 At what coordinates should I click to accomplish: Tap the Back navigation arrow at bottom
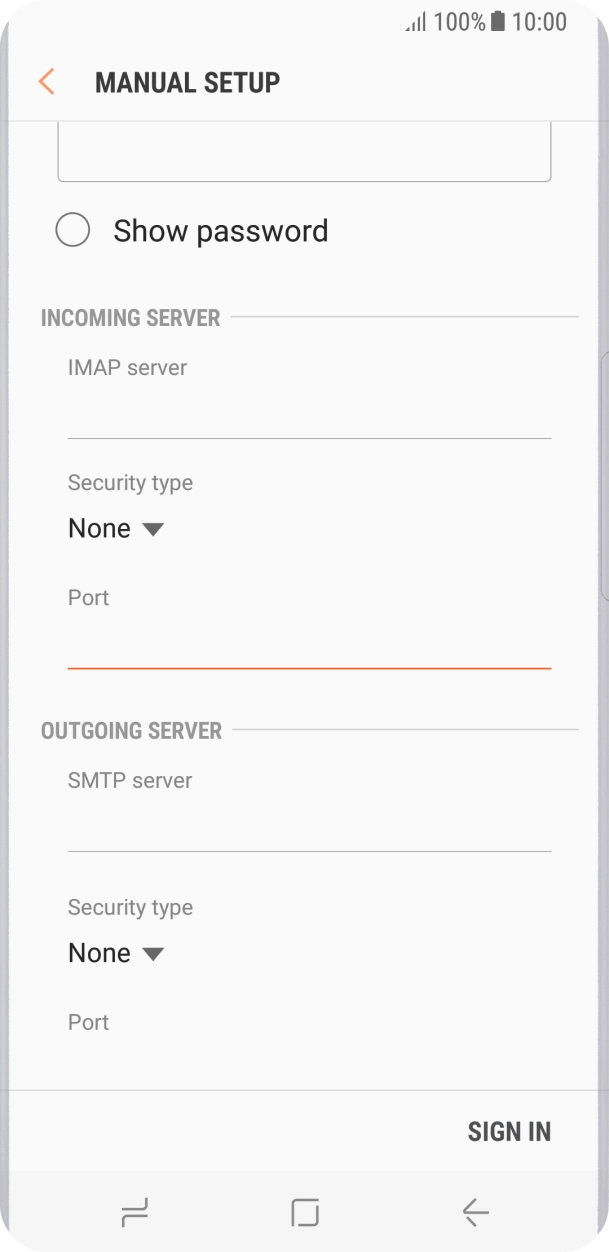point(474,1211)
